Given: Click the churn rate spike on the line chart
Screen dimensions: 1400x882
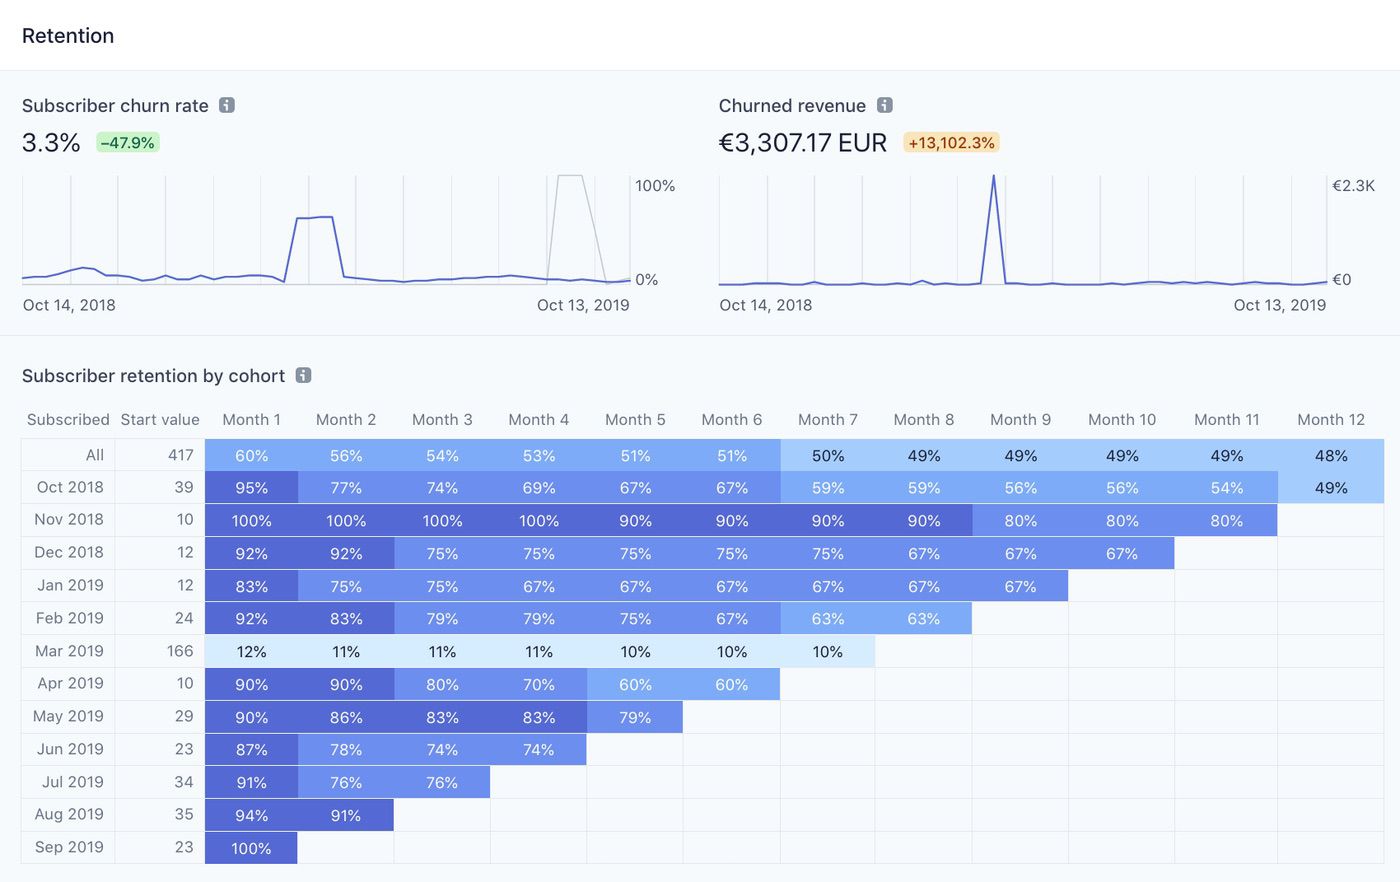Looking at the screenshot, I should (313, 218).
